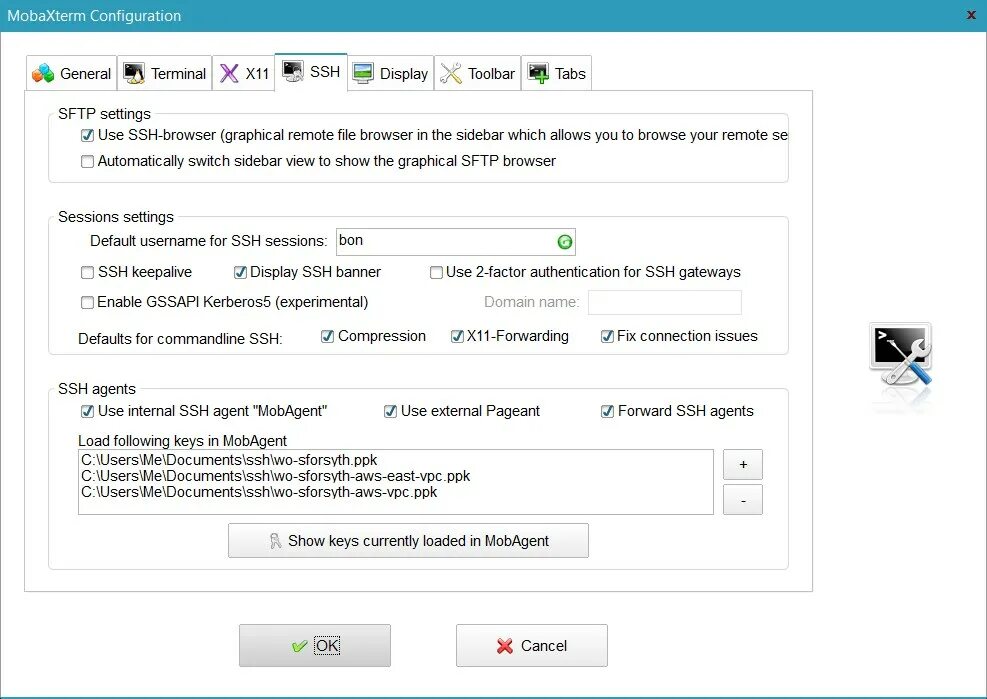
Task: Enable 2-factor authentication for SSH gateways
Action: pos(436,273)
